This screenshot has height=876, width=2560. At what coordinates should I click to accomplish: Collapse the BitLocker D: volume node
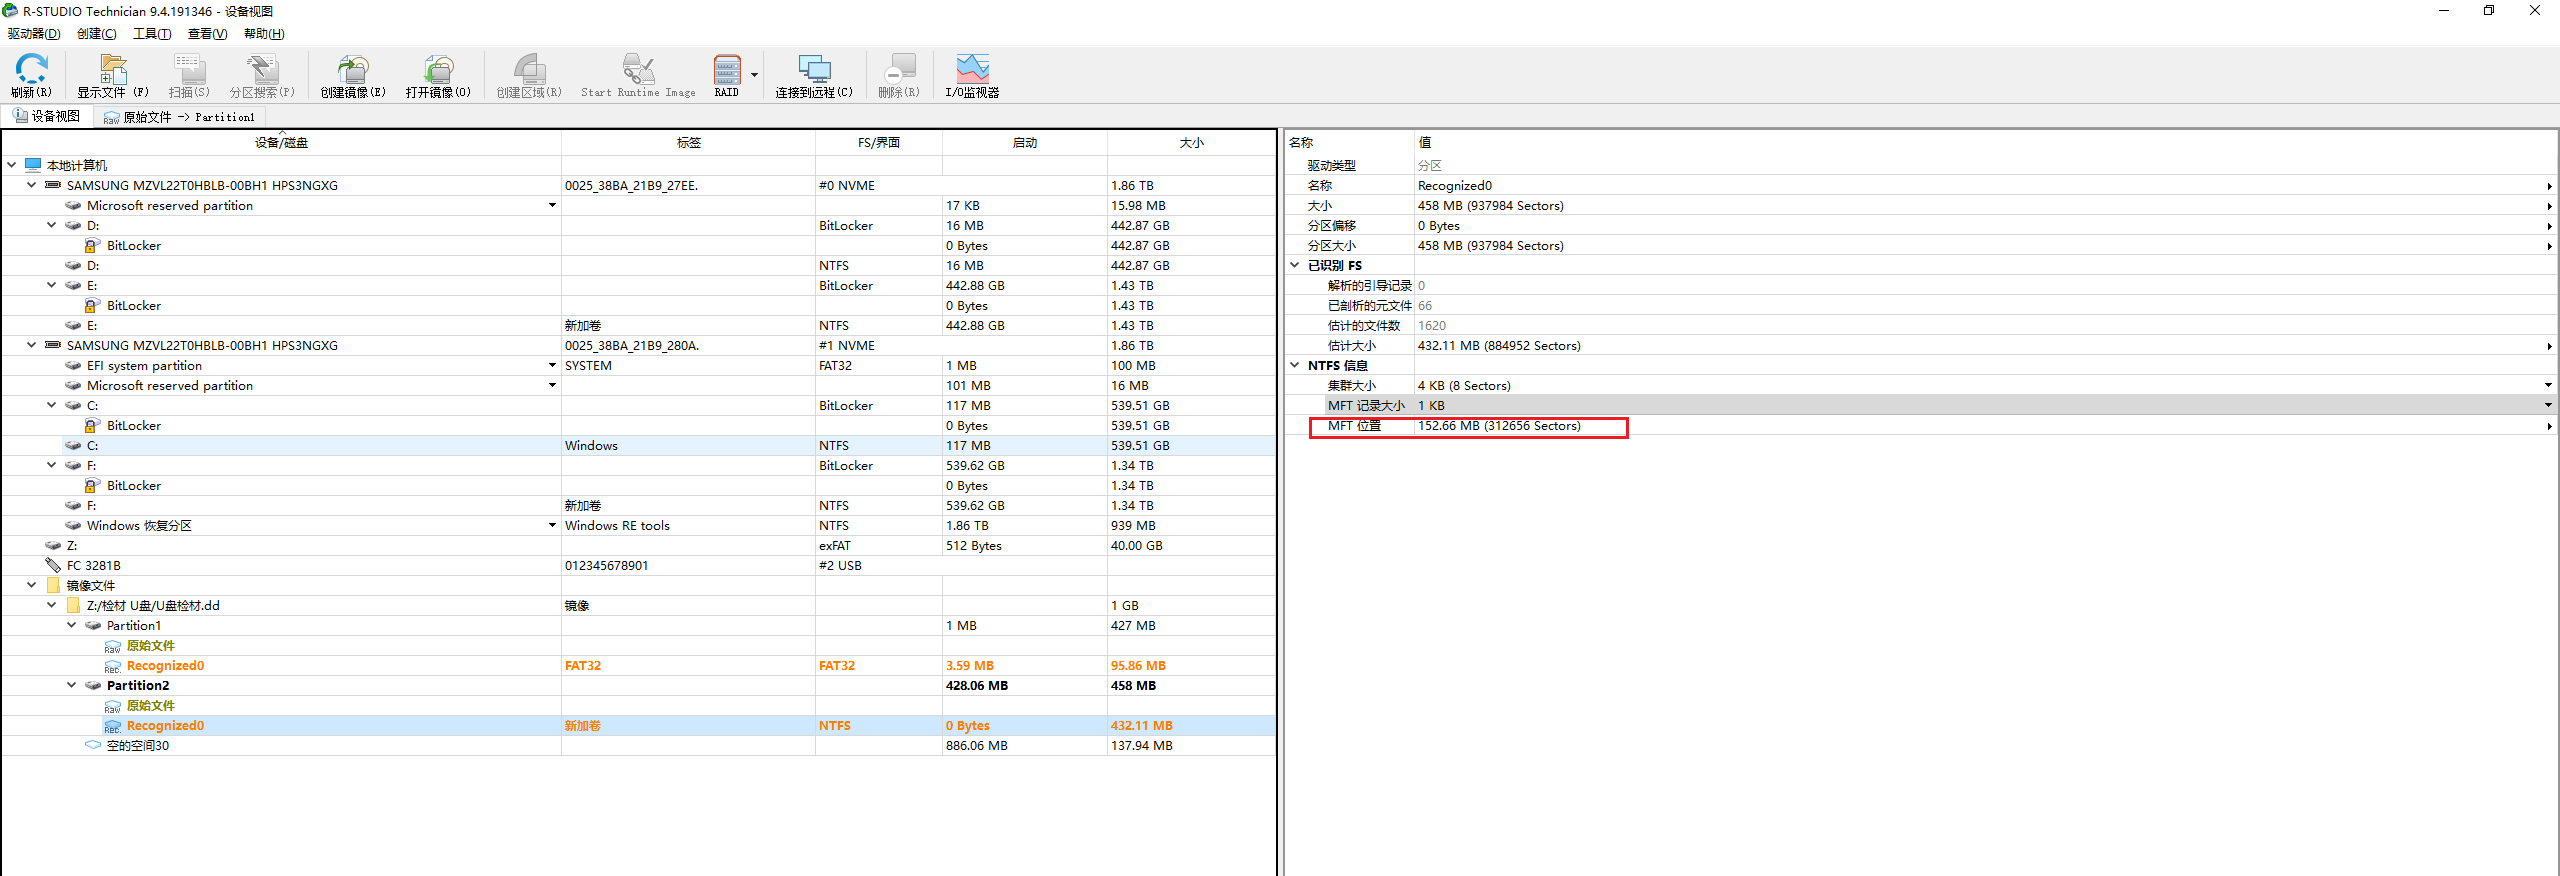51,225
